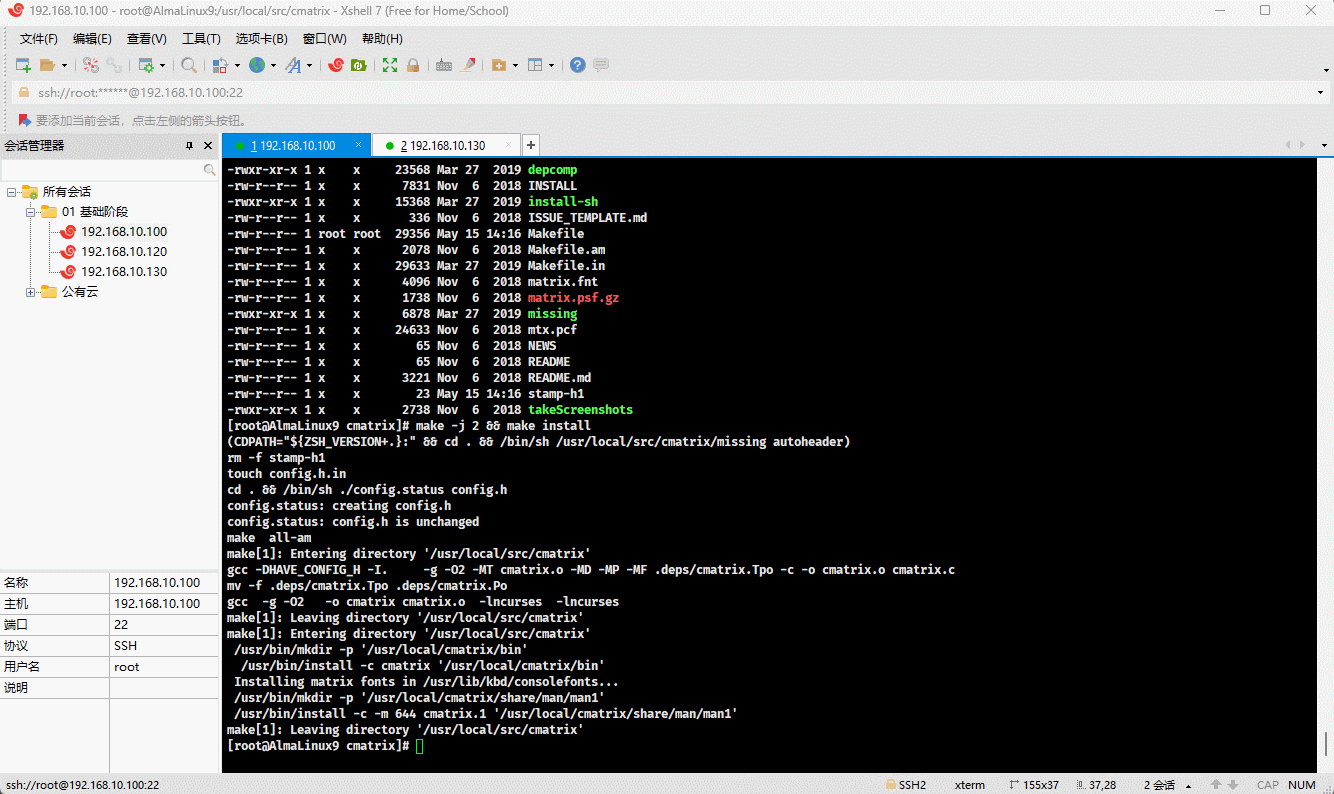Open the Find magnifier tool in toolbar

click(189, 65)
